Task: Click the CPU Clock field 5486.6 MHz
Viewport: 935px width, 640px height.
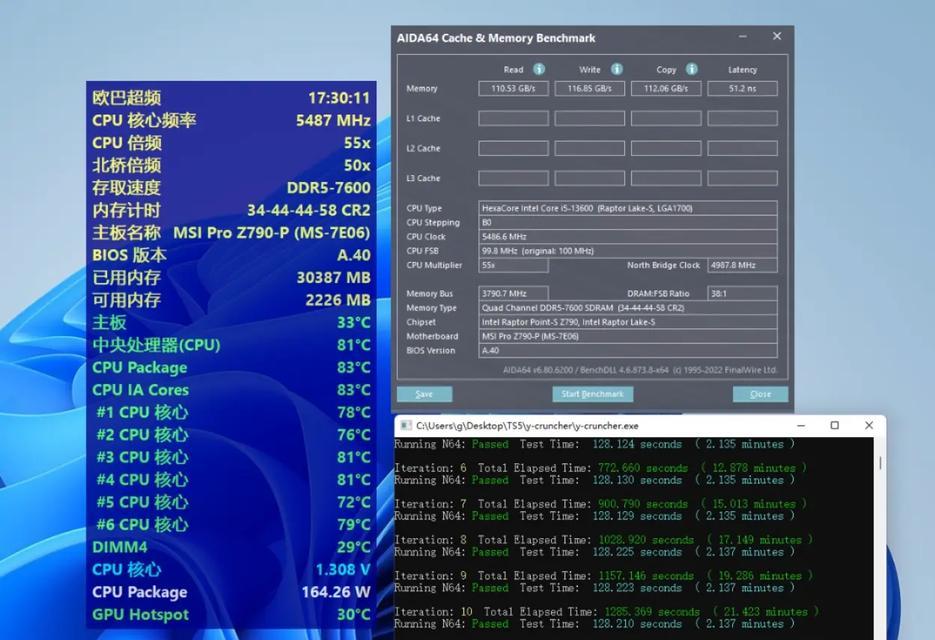Action: [x=628, y=237]
